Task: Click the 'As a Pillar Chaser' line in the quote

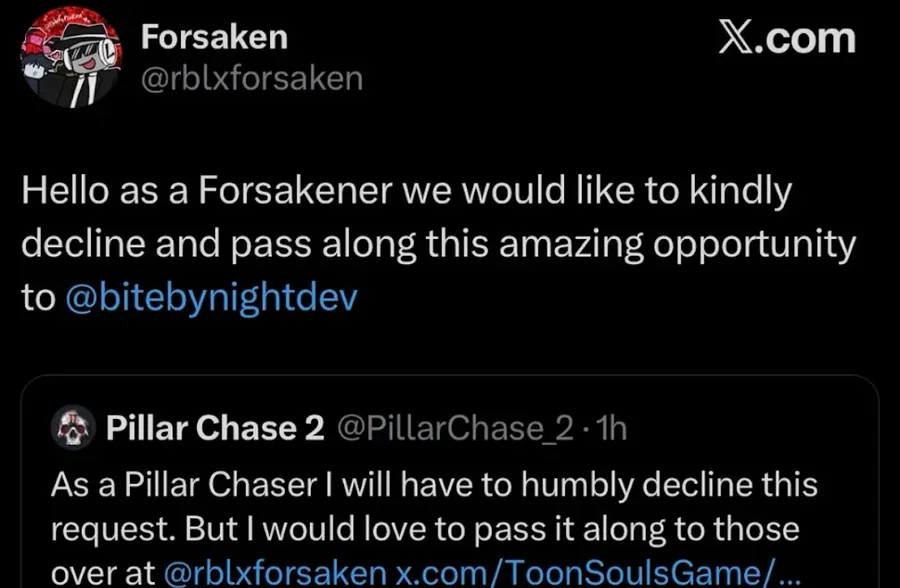Action: point(435,484)
